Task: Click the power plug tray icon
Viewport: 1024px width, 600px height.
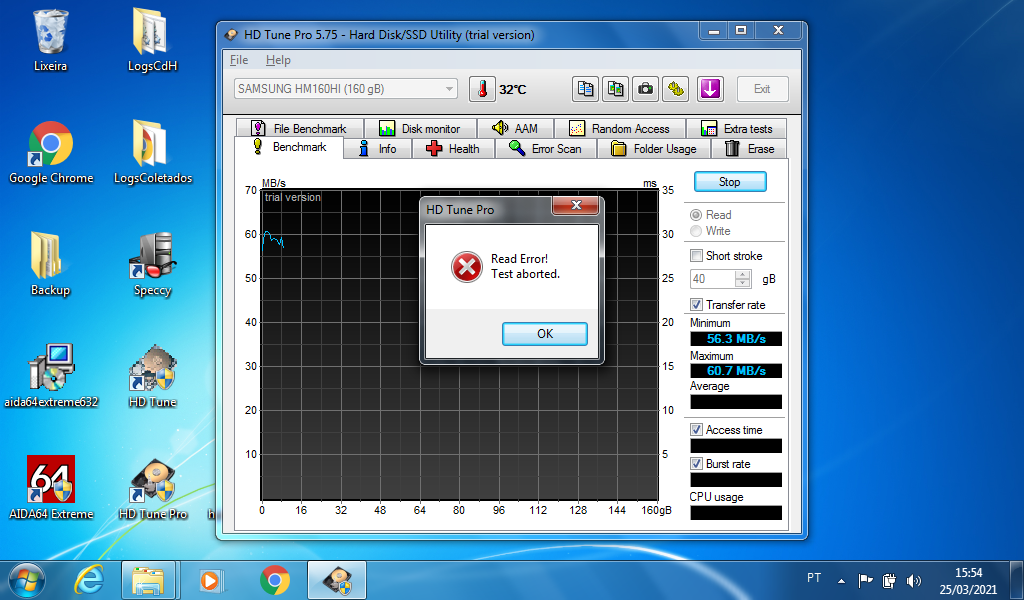Action: pos(889,580)
